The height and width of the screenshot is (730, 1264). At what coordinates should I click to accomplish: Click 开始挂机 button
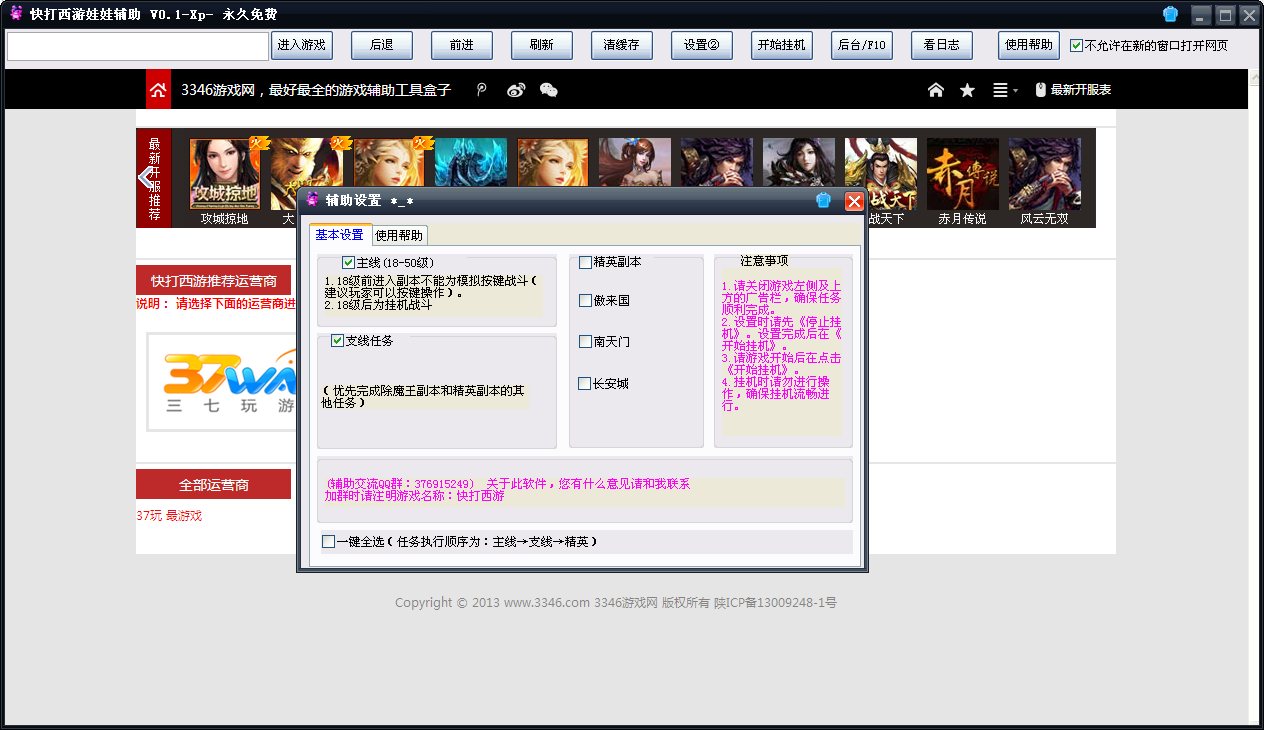(x=782, y=45)
